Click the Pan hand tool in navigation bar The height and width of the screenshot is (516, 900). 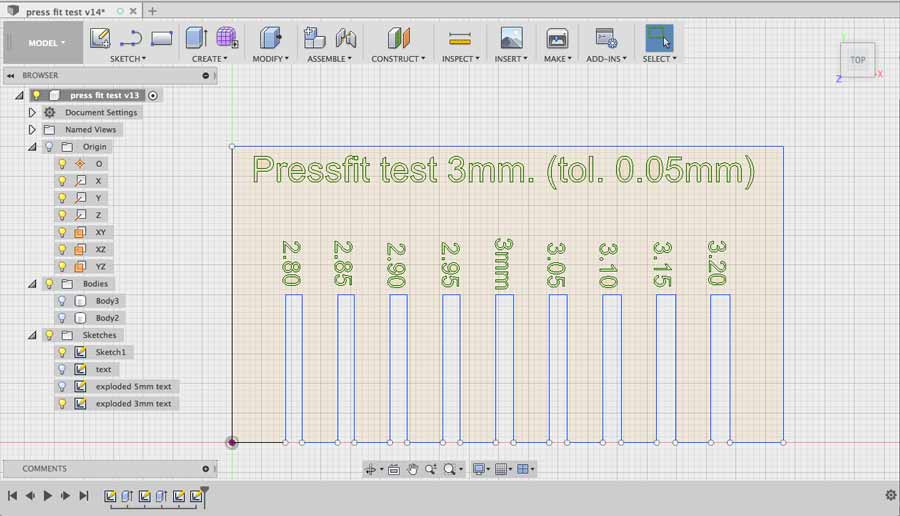[x=412, y=469]
